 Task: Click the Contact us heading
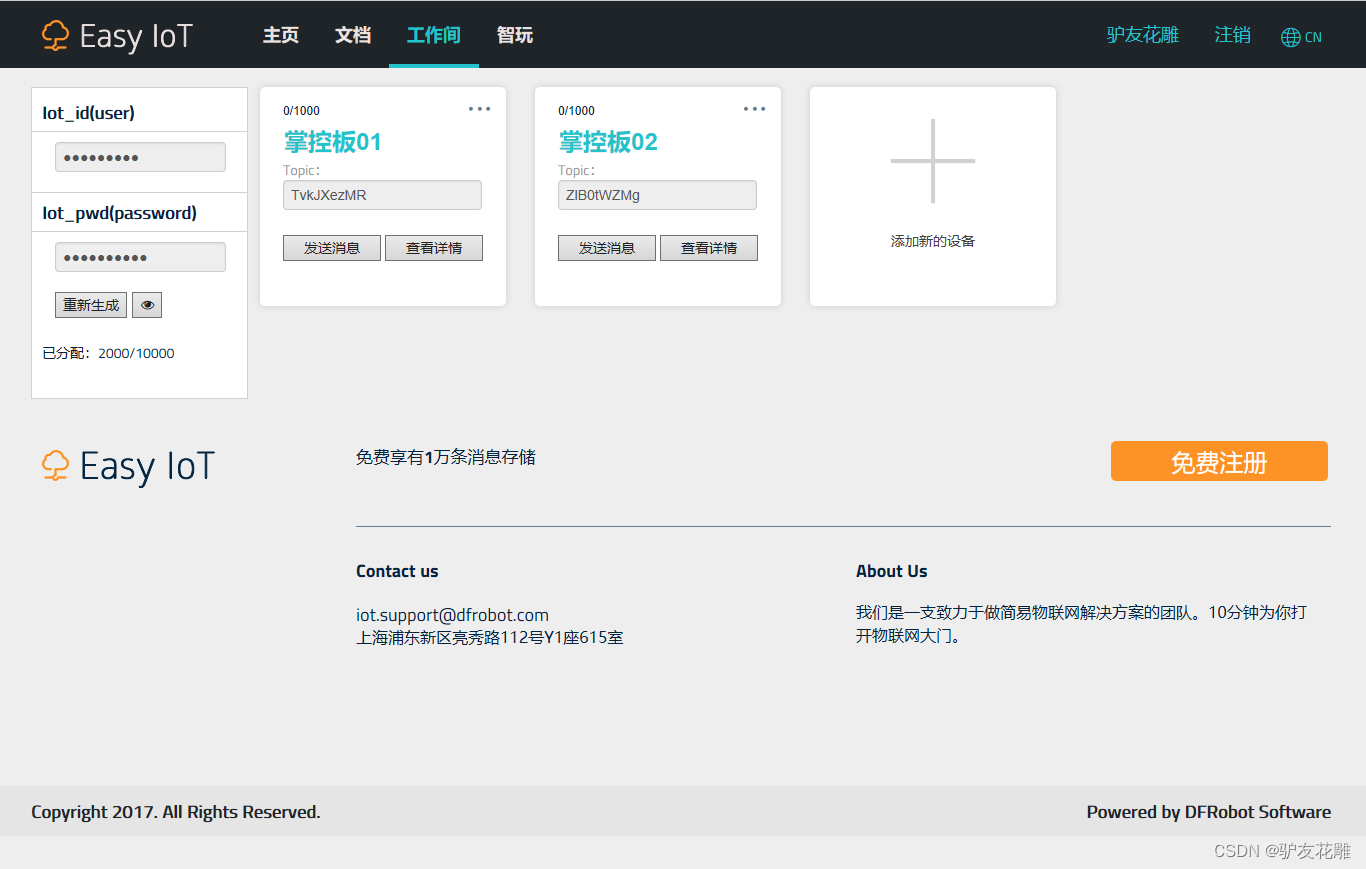point(397,571)
